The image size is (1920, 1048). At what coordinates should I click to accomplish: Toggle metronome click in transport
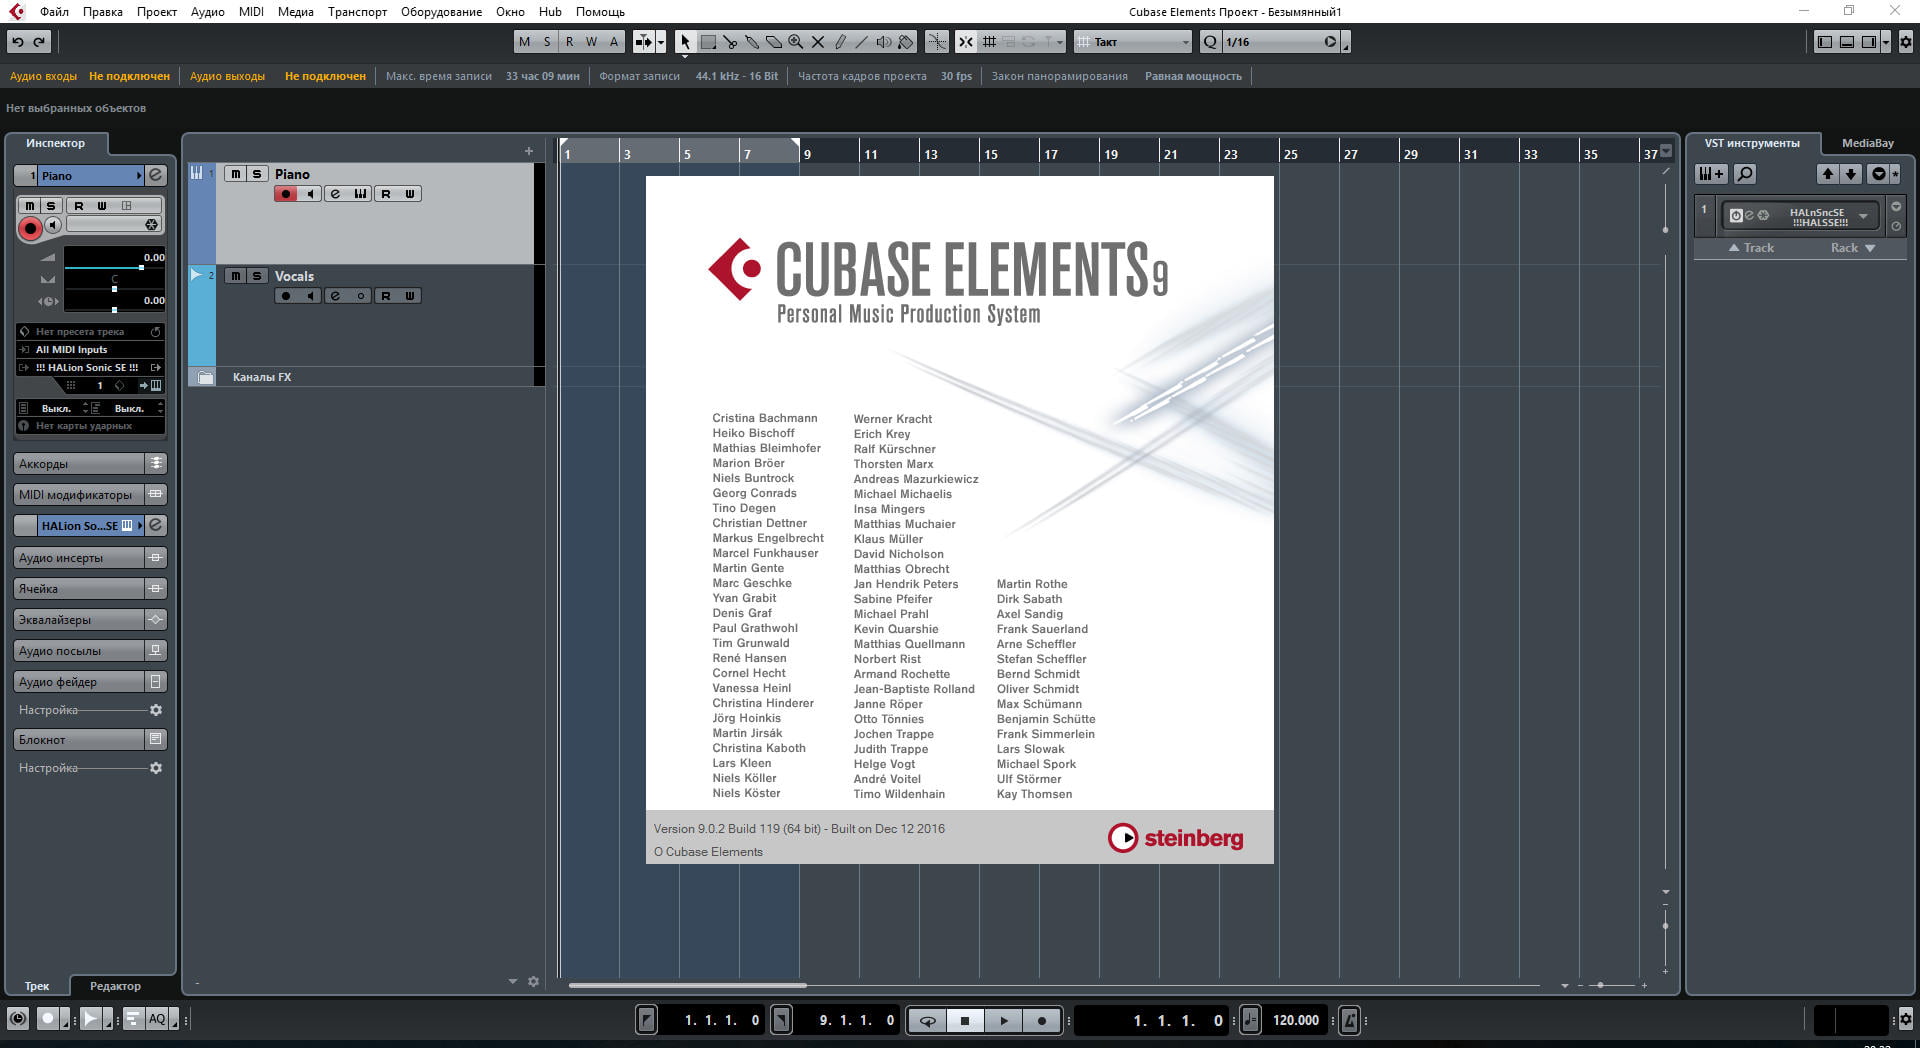(1349, 1020)
